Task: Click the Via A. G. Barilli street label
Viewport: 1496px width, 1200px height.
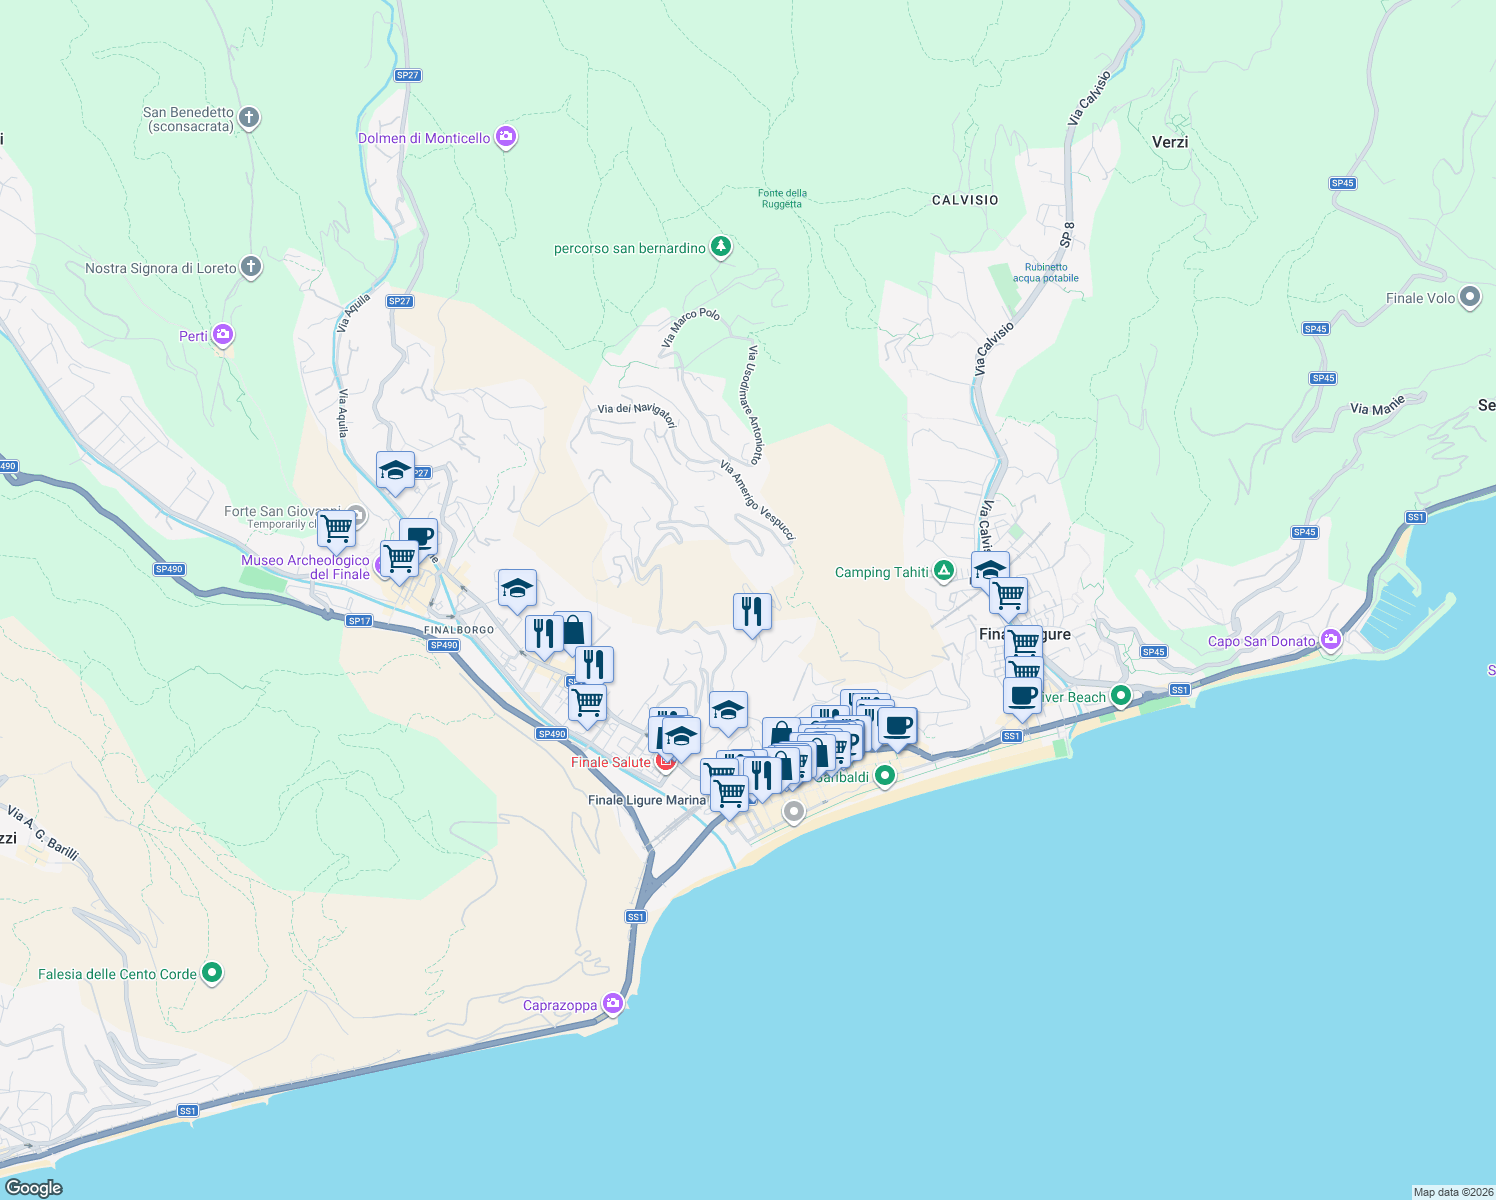Action: coord(42,832)
